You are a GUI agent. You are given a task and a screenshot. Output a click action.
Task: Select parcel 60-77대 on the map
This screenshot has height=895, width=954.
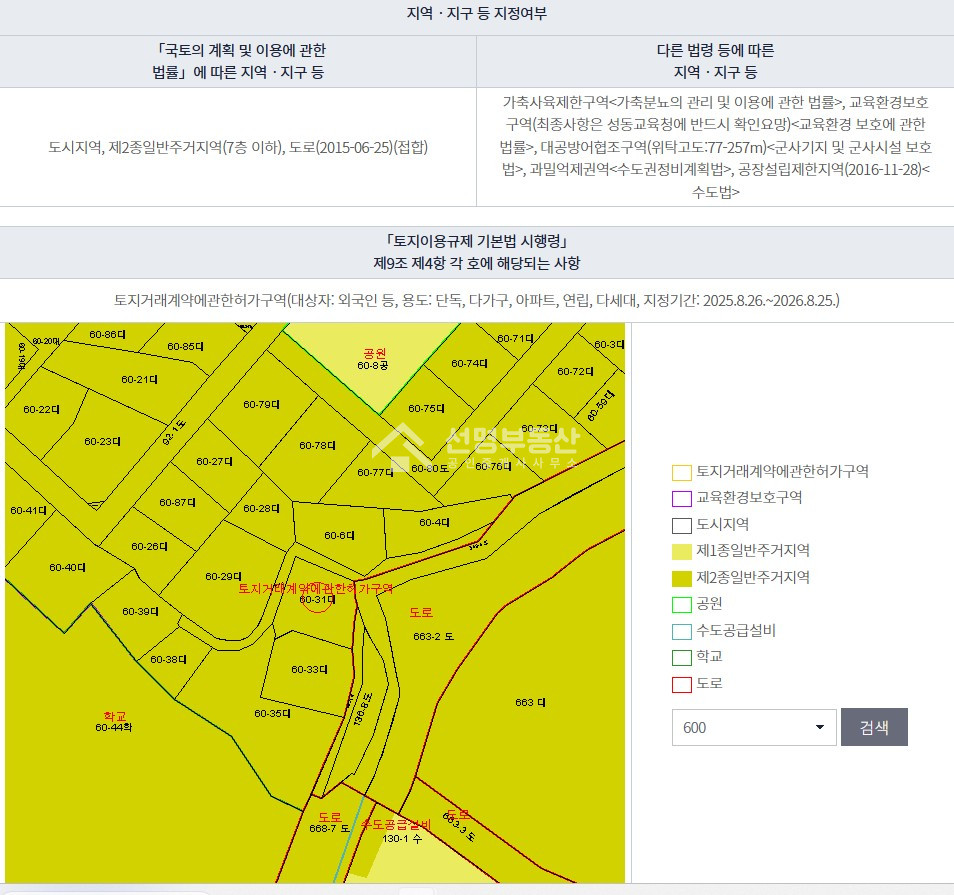pyautogui.click(x=375, y=472)
